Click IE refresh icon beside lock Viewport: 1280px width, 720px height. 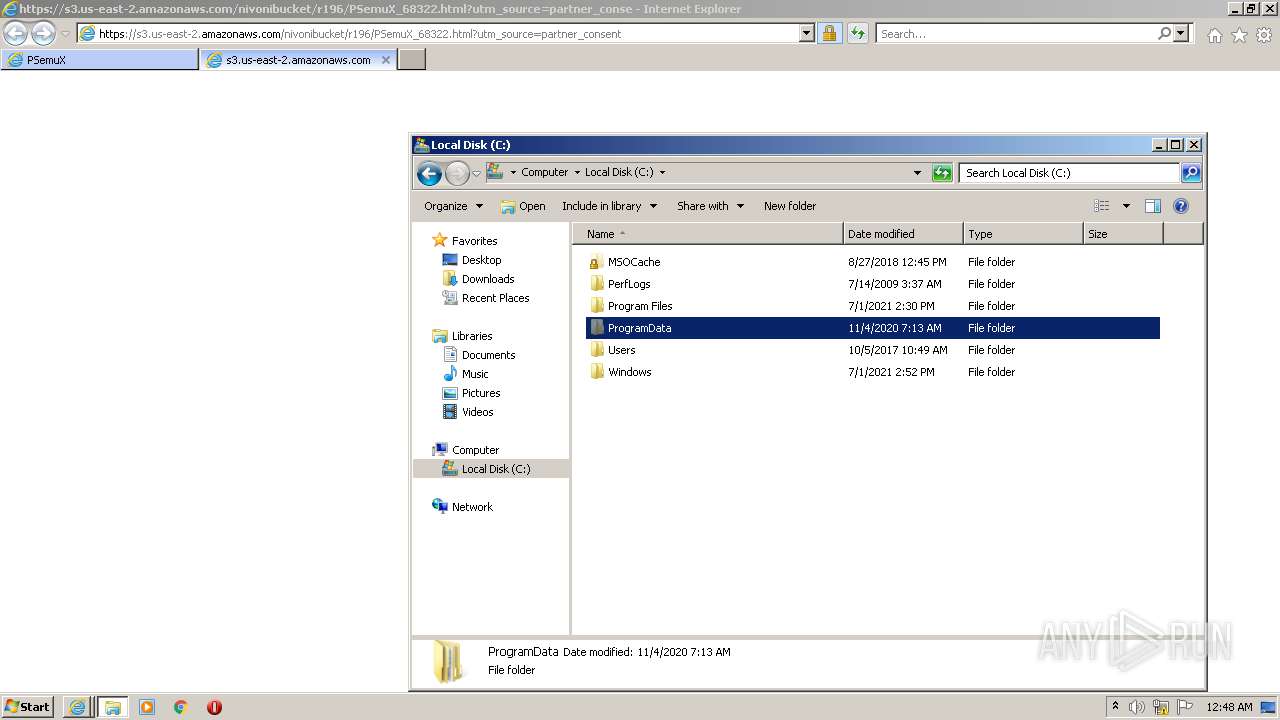click(857, 34)
